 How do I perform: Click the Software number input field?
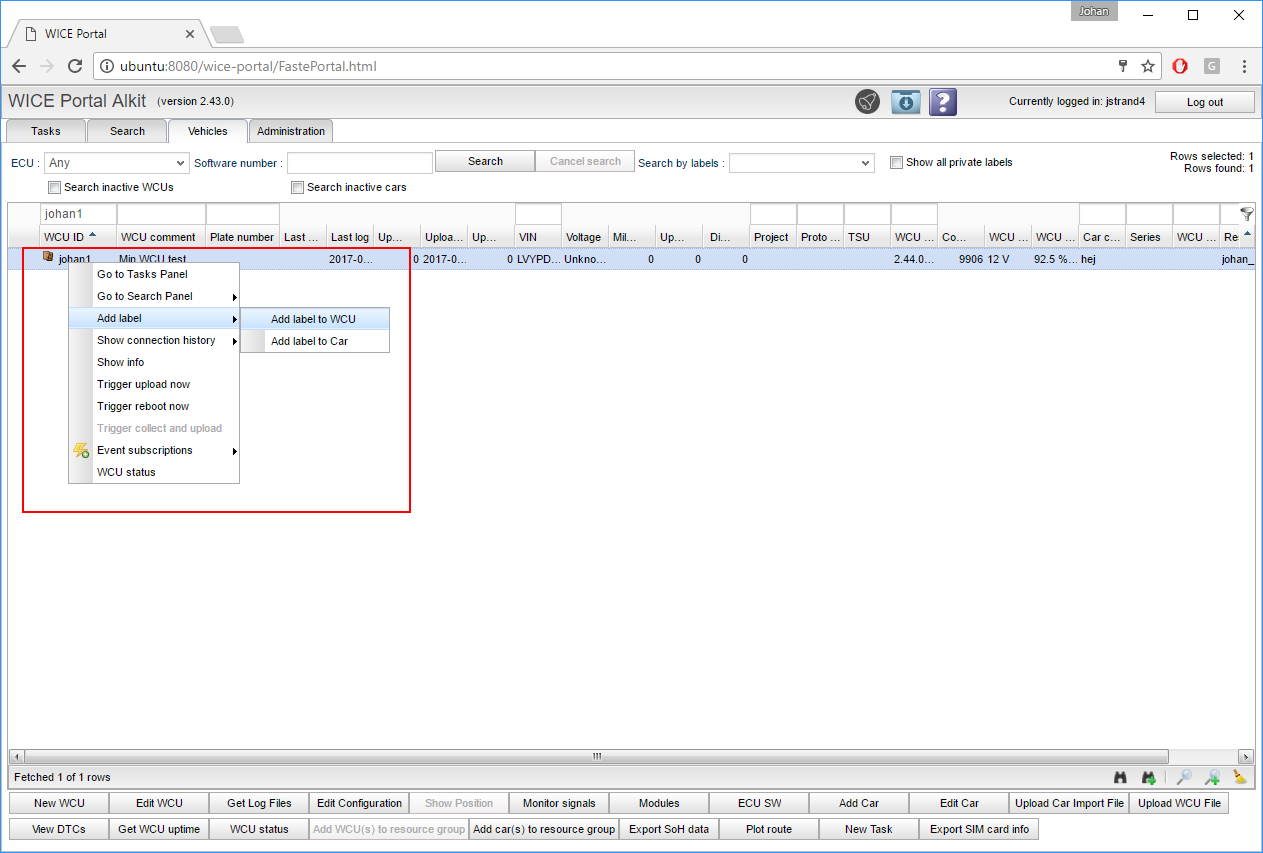[359, 163]
